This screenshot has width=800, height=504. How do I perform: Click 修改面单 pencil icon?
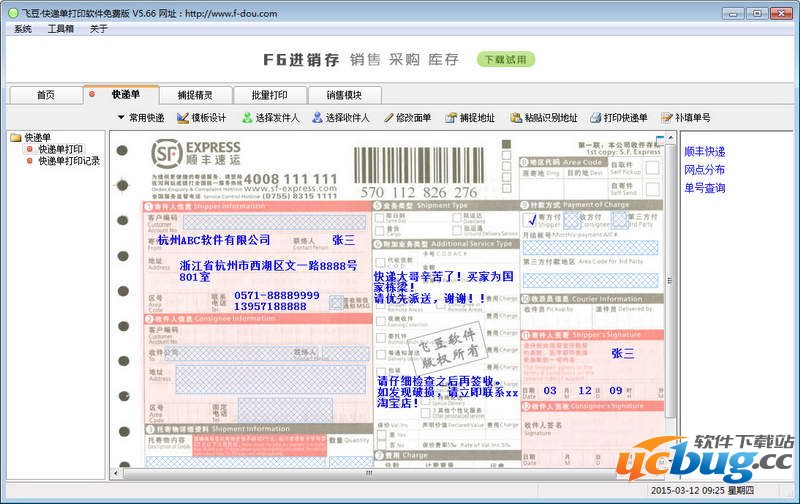point(388,118)
